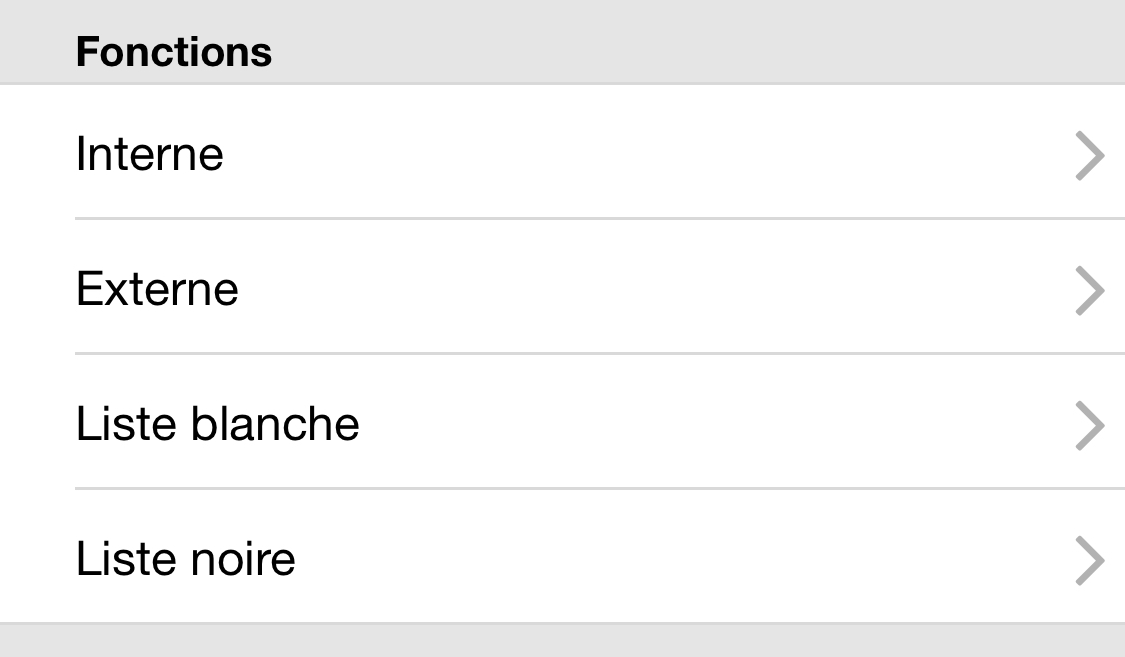Expand Liste blanche via its disclosure arrow

(x=1089, y=426)
